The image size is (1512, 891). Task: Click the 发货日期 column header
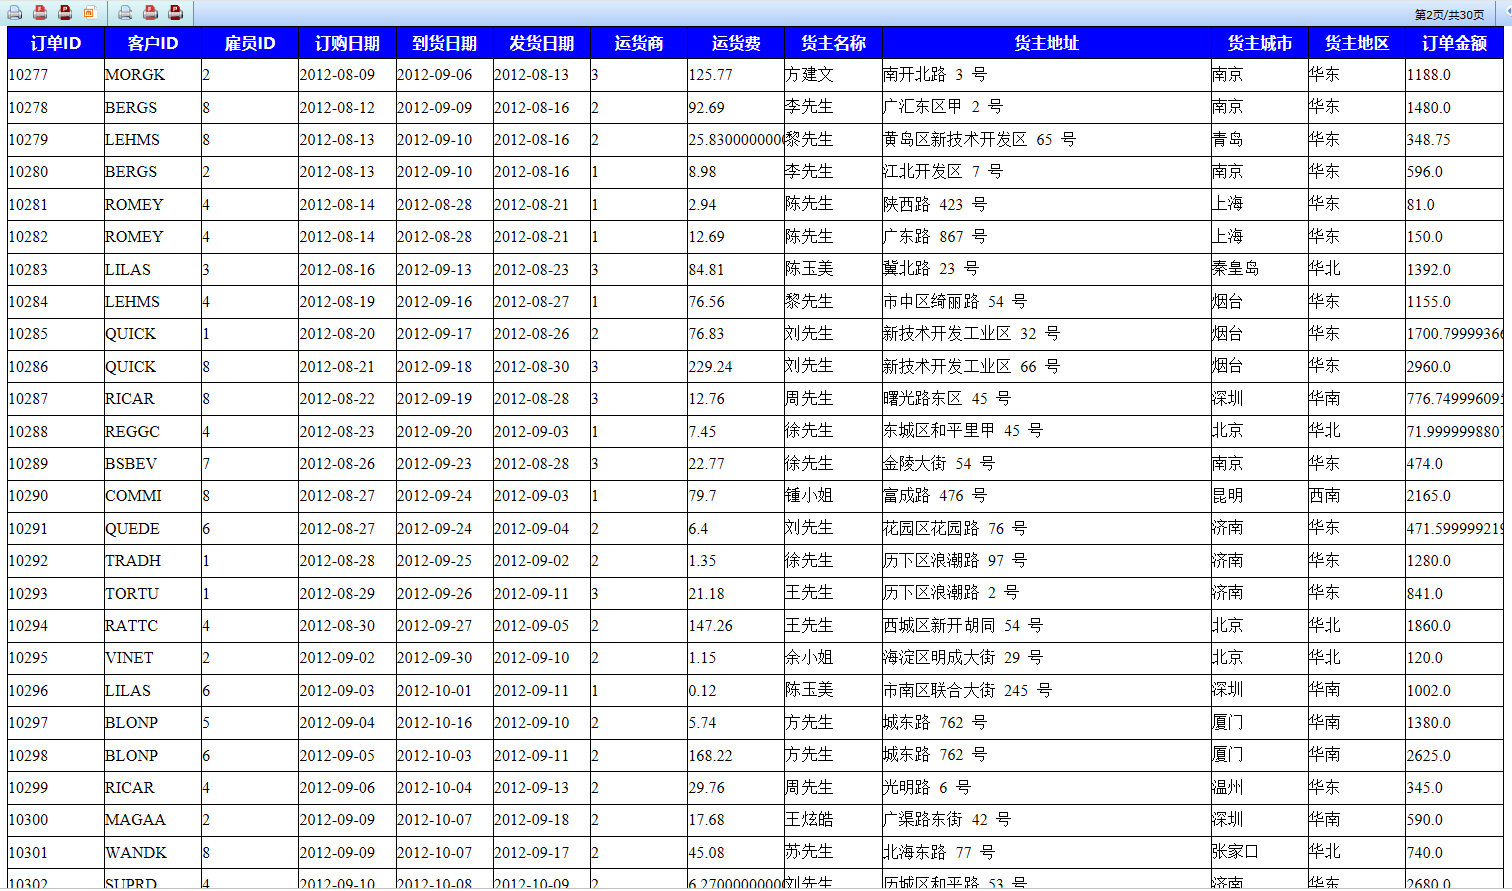[x=542, y=43]
